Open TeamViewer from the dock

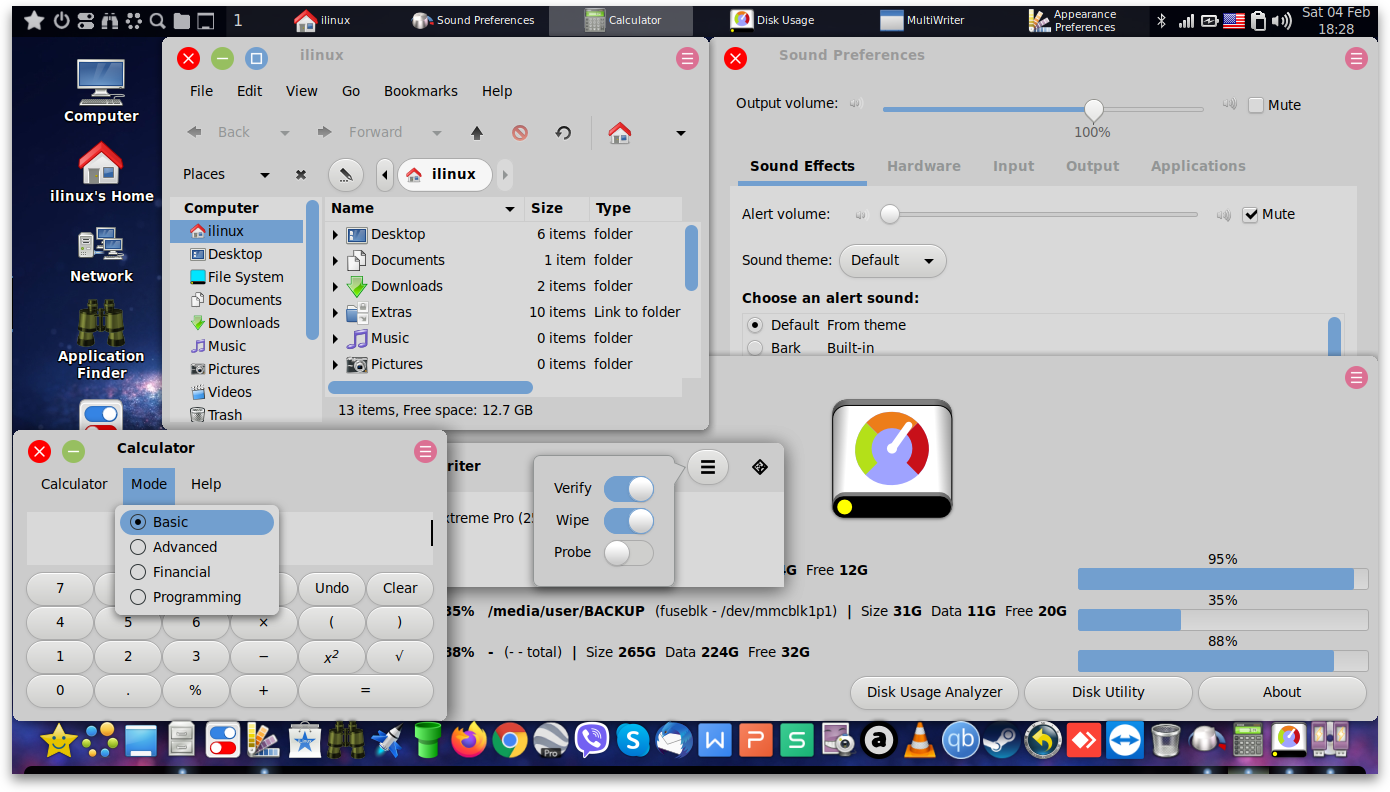[1125, 741]
